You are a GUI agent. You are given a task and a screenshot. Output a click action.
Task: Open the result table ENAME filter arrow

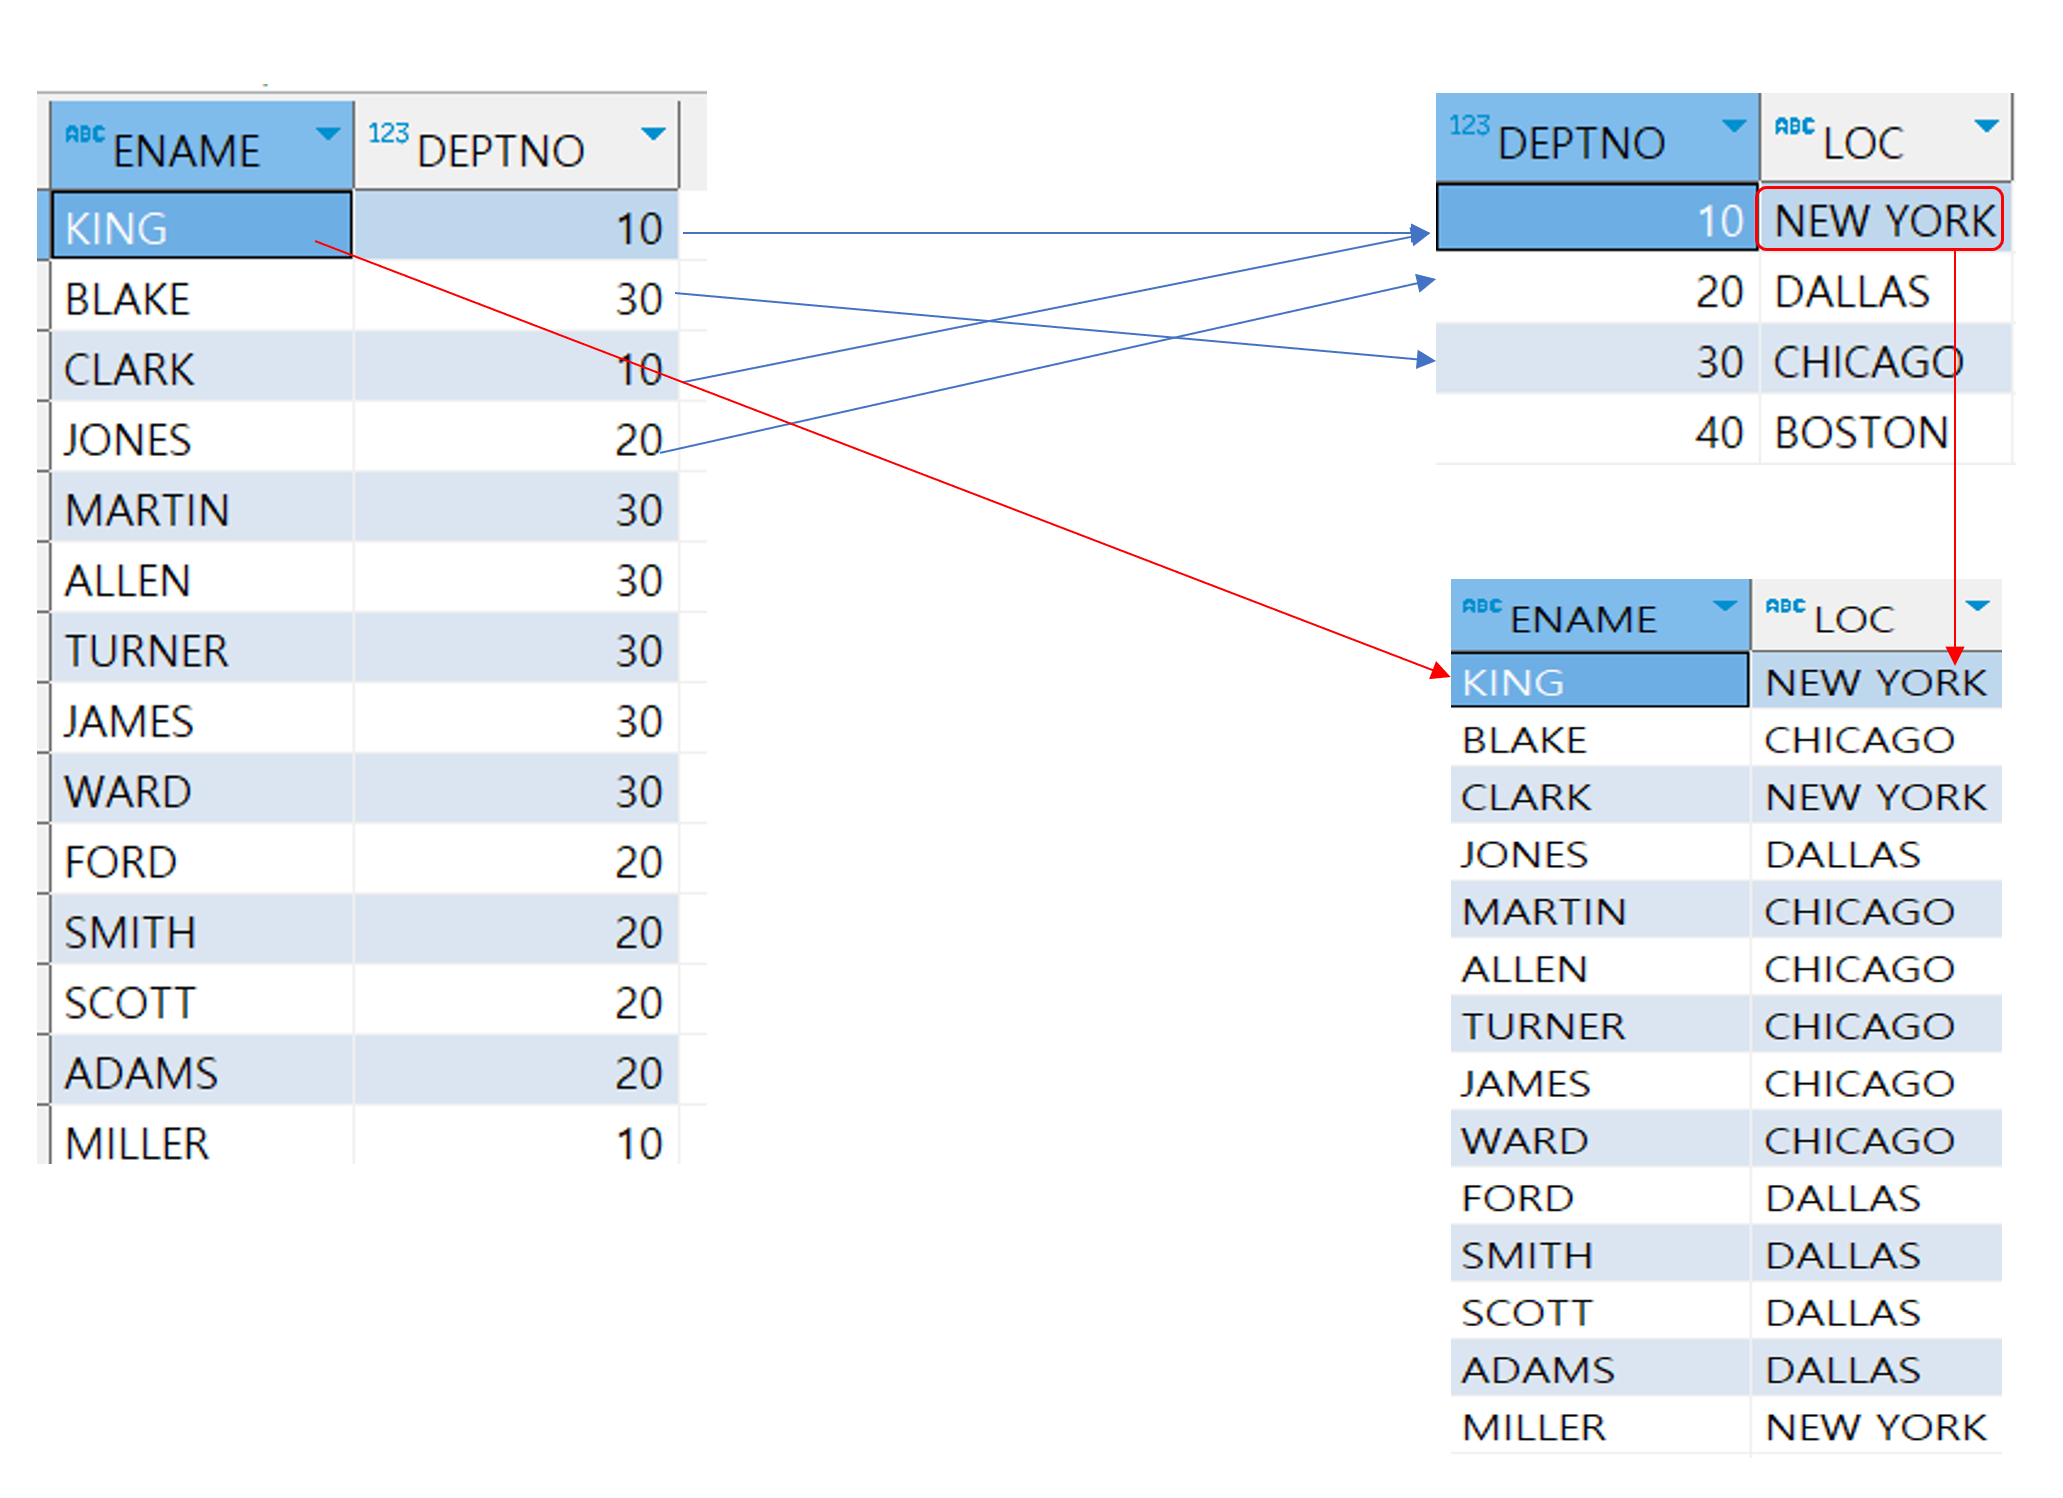[x=1724, y=606]
